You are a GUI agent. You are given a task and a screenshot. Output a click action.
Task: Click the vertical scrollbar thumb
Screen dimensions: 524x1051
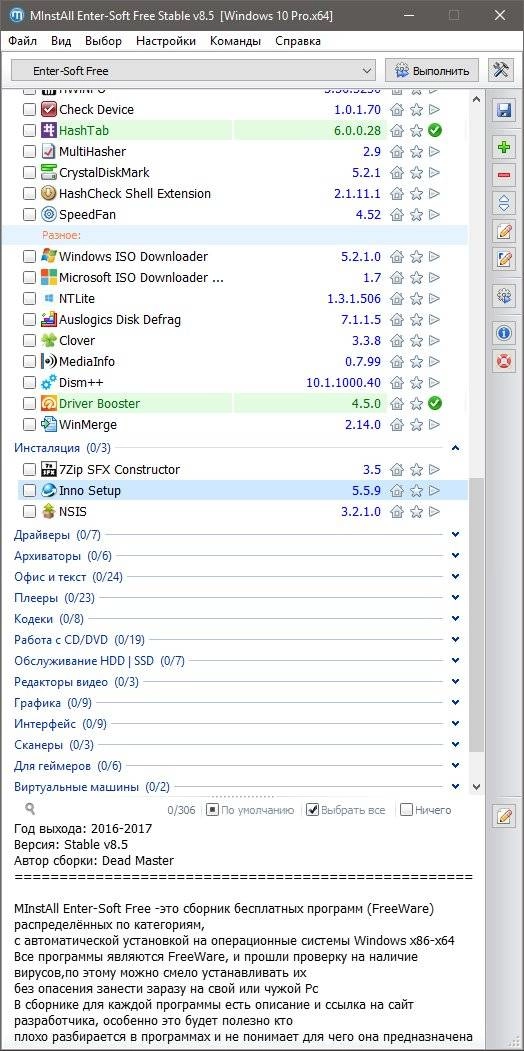(x=476, y=615)
